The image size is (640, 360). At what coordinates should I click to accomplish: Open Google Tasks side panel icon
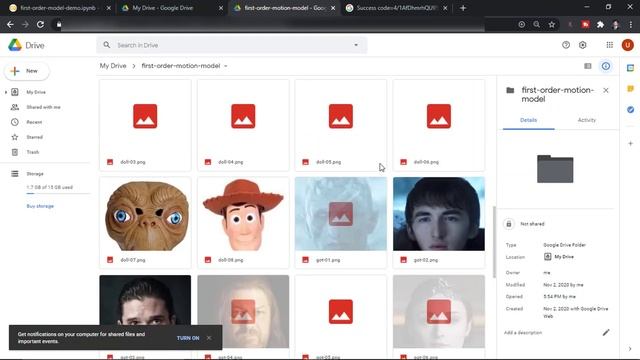coord(631,109)
